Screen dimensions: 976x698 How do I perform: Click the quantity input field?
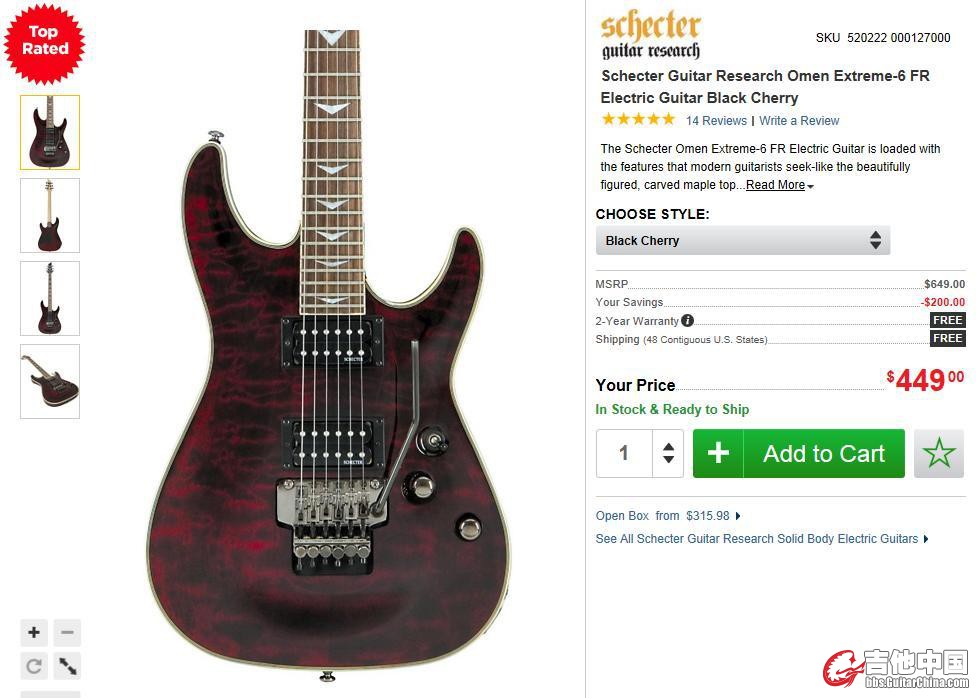624,453
